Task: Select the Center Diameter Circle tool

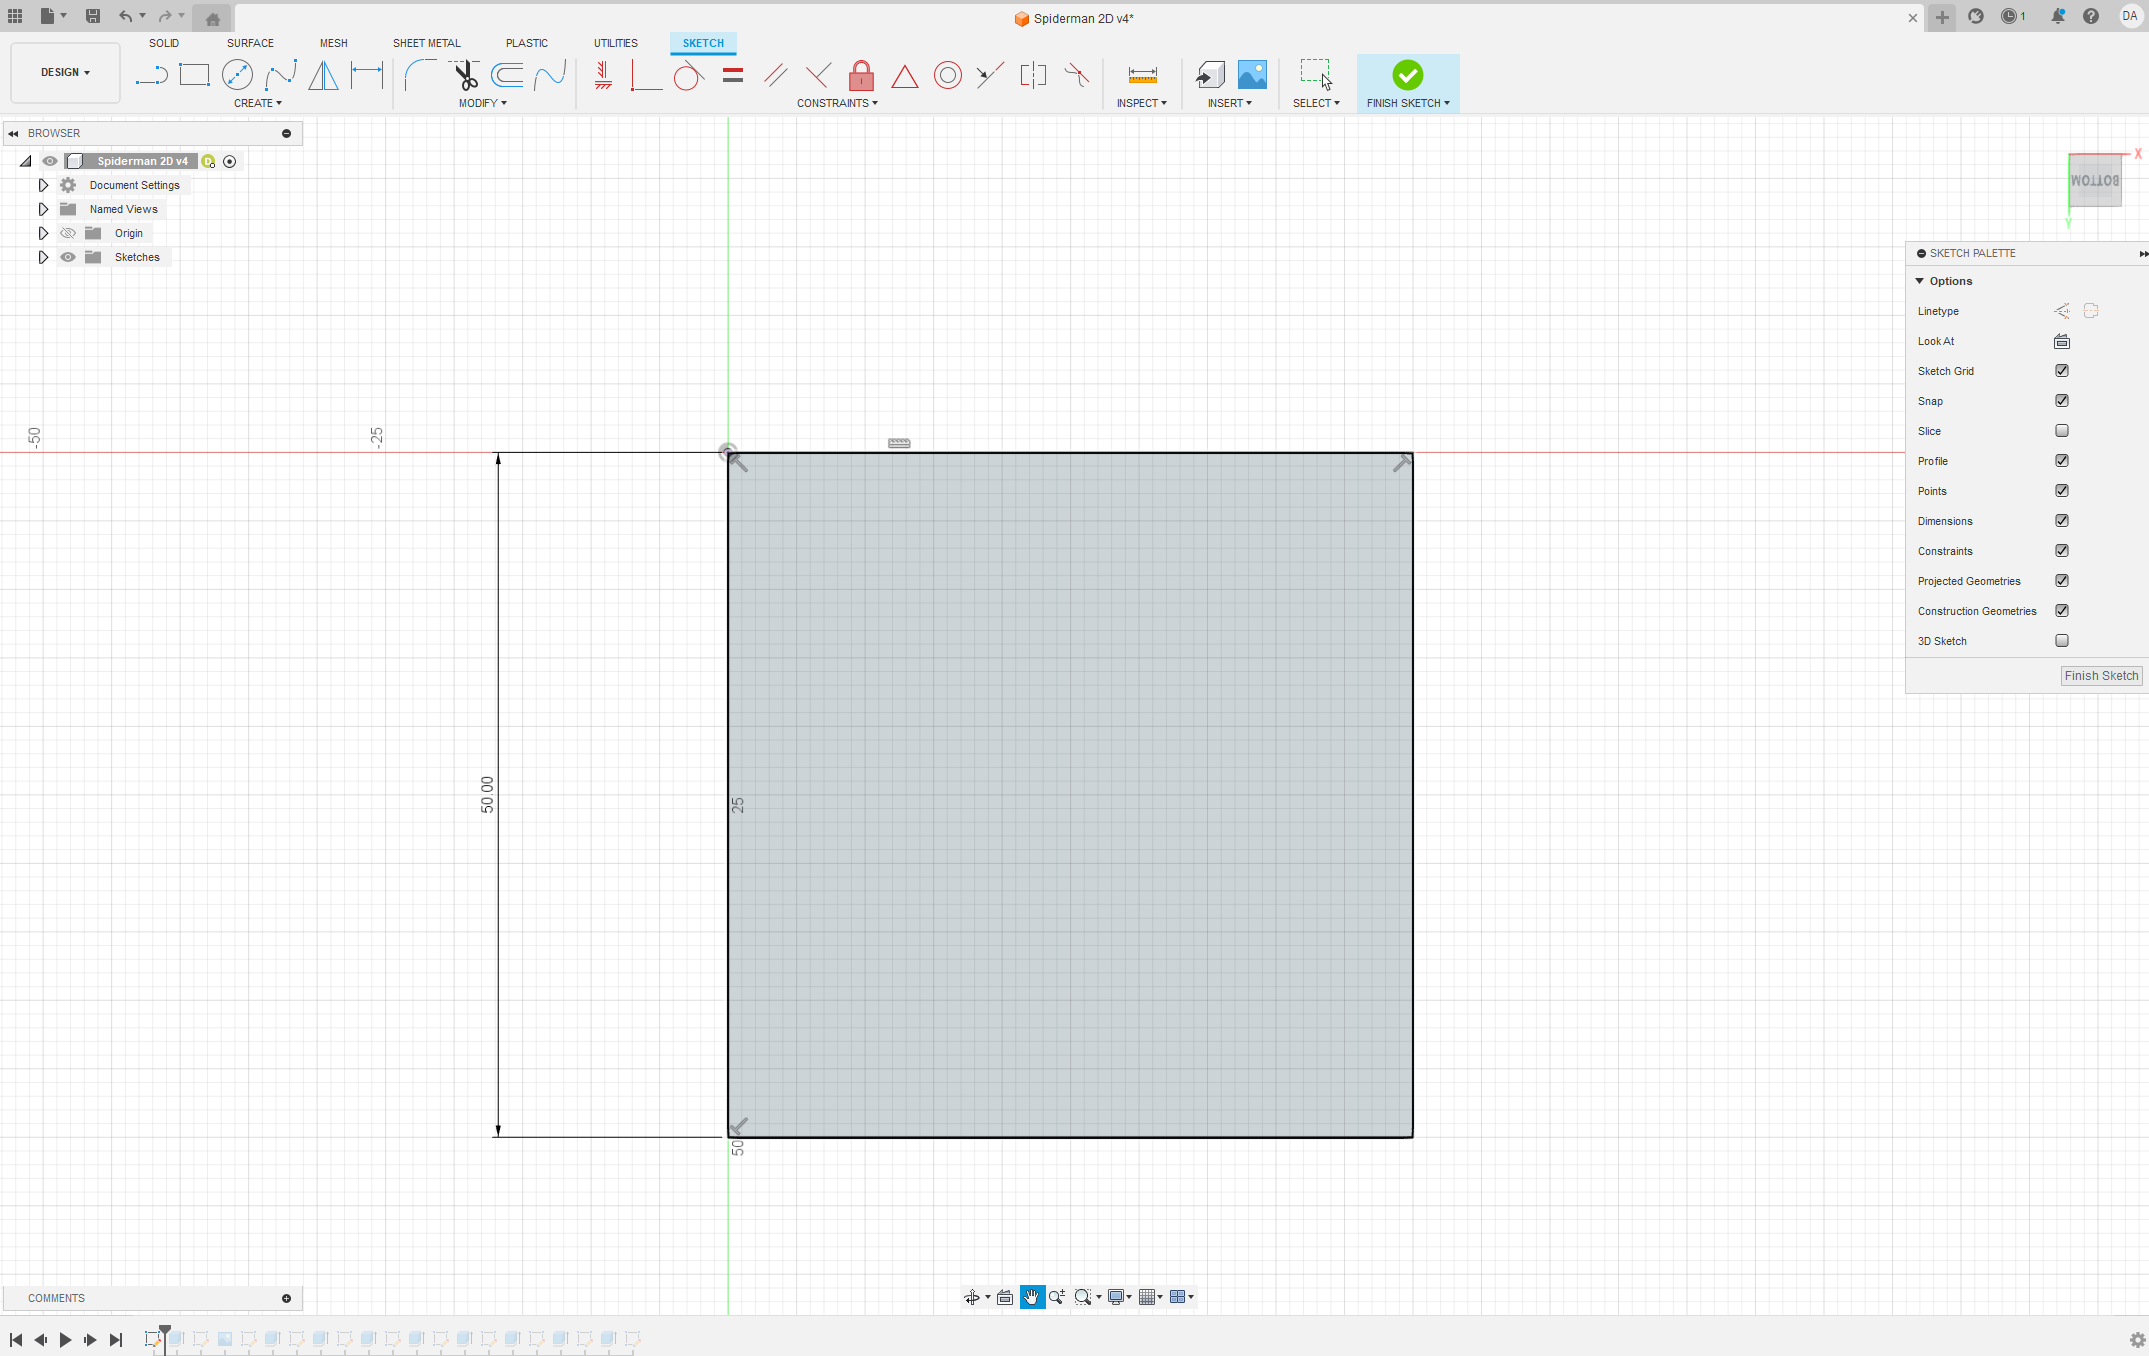Action: tap(237, 75)
